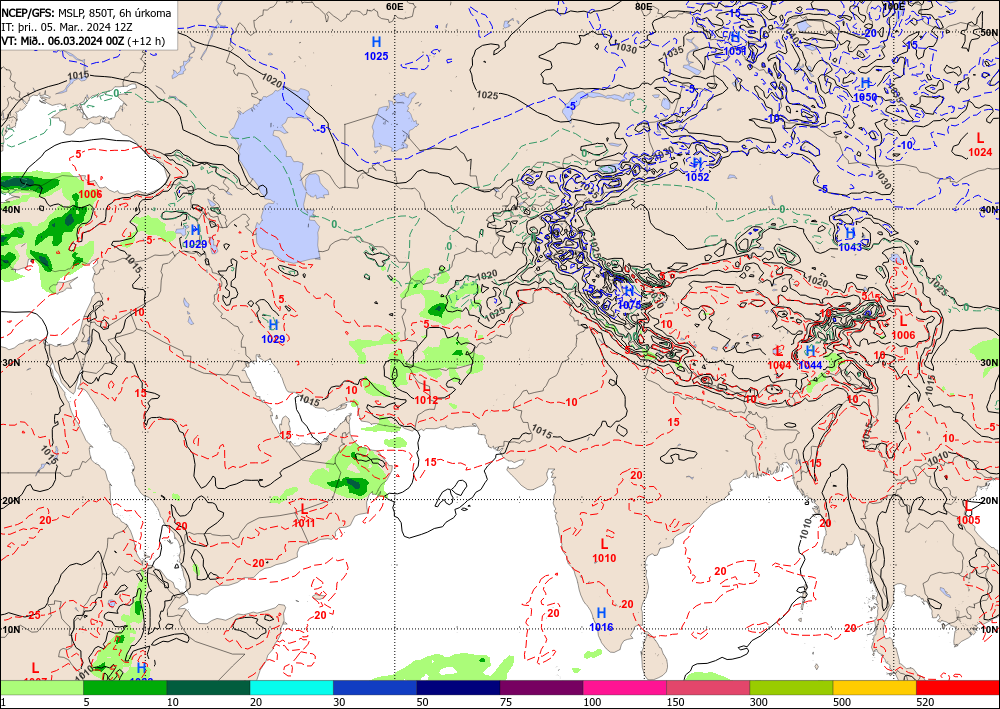Viewport: 1000px width, 709px height.
Task: Click the legend value '520'
Action: click(925, 702)
